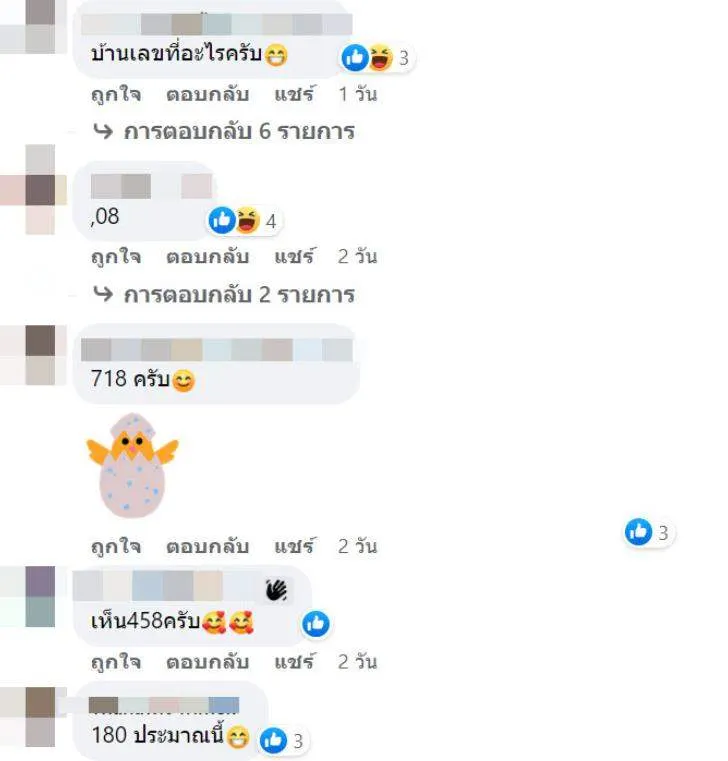The width and height of the screenshot is (728, 761).
Task: Click the hatching chick sticker
Action: tap(132, 465)
